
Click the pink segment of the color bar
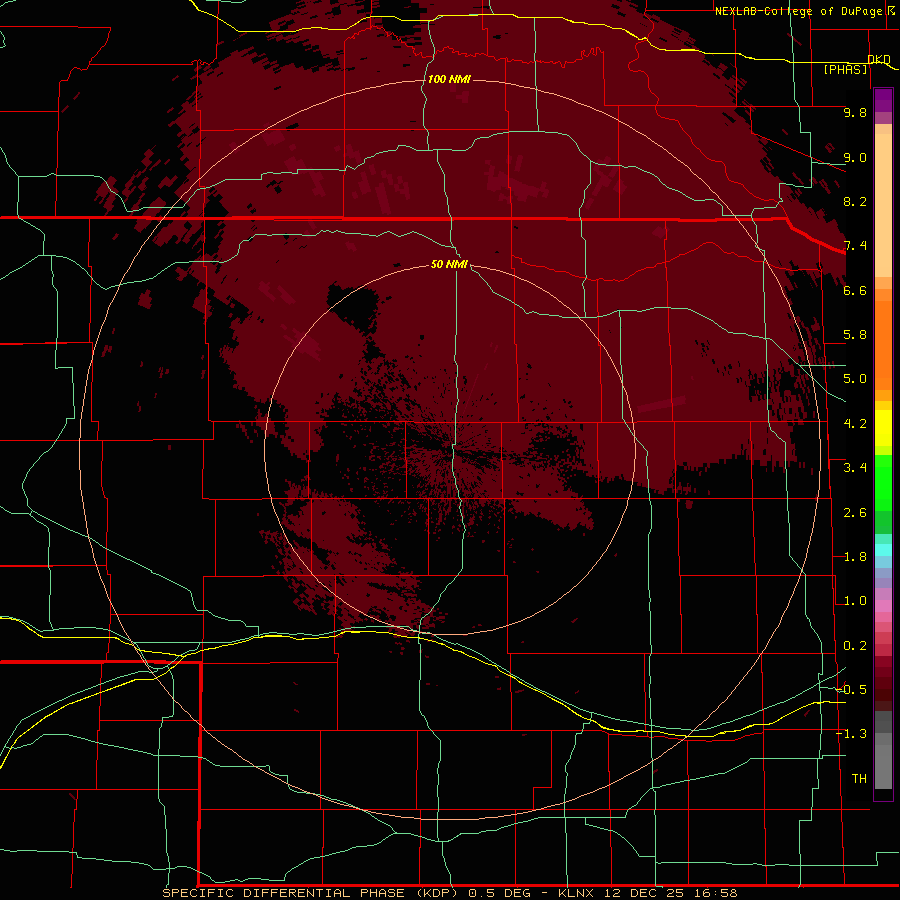point(883,606)
